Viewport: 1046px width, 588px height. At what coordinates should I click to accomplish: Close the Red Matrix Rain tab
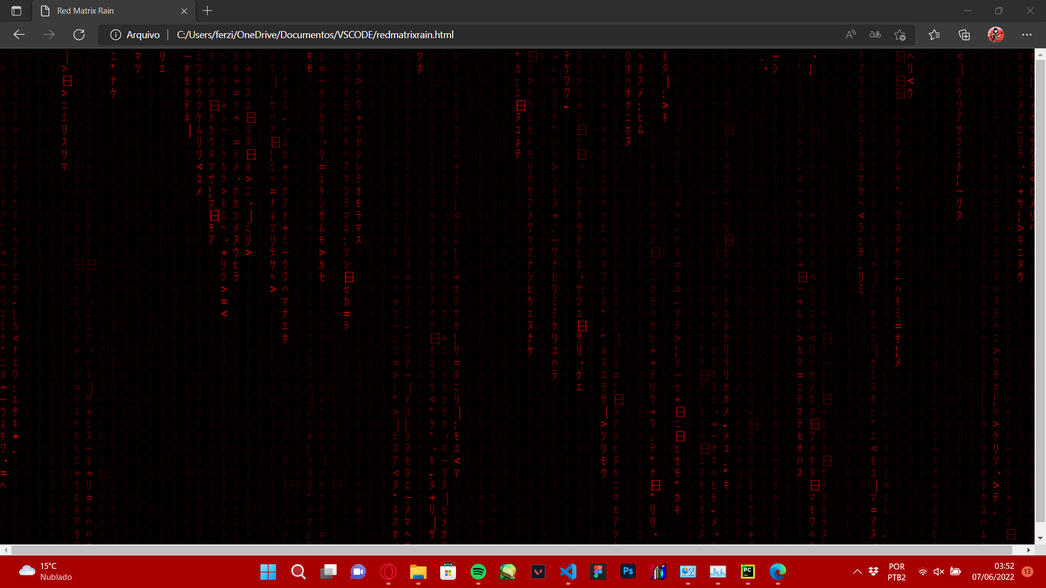pos(184,11)
